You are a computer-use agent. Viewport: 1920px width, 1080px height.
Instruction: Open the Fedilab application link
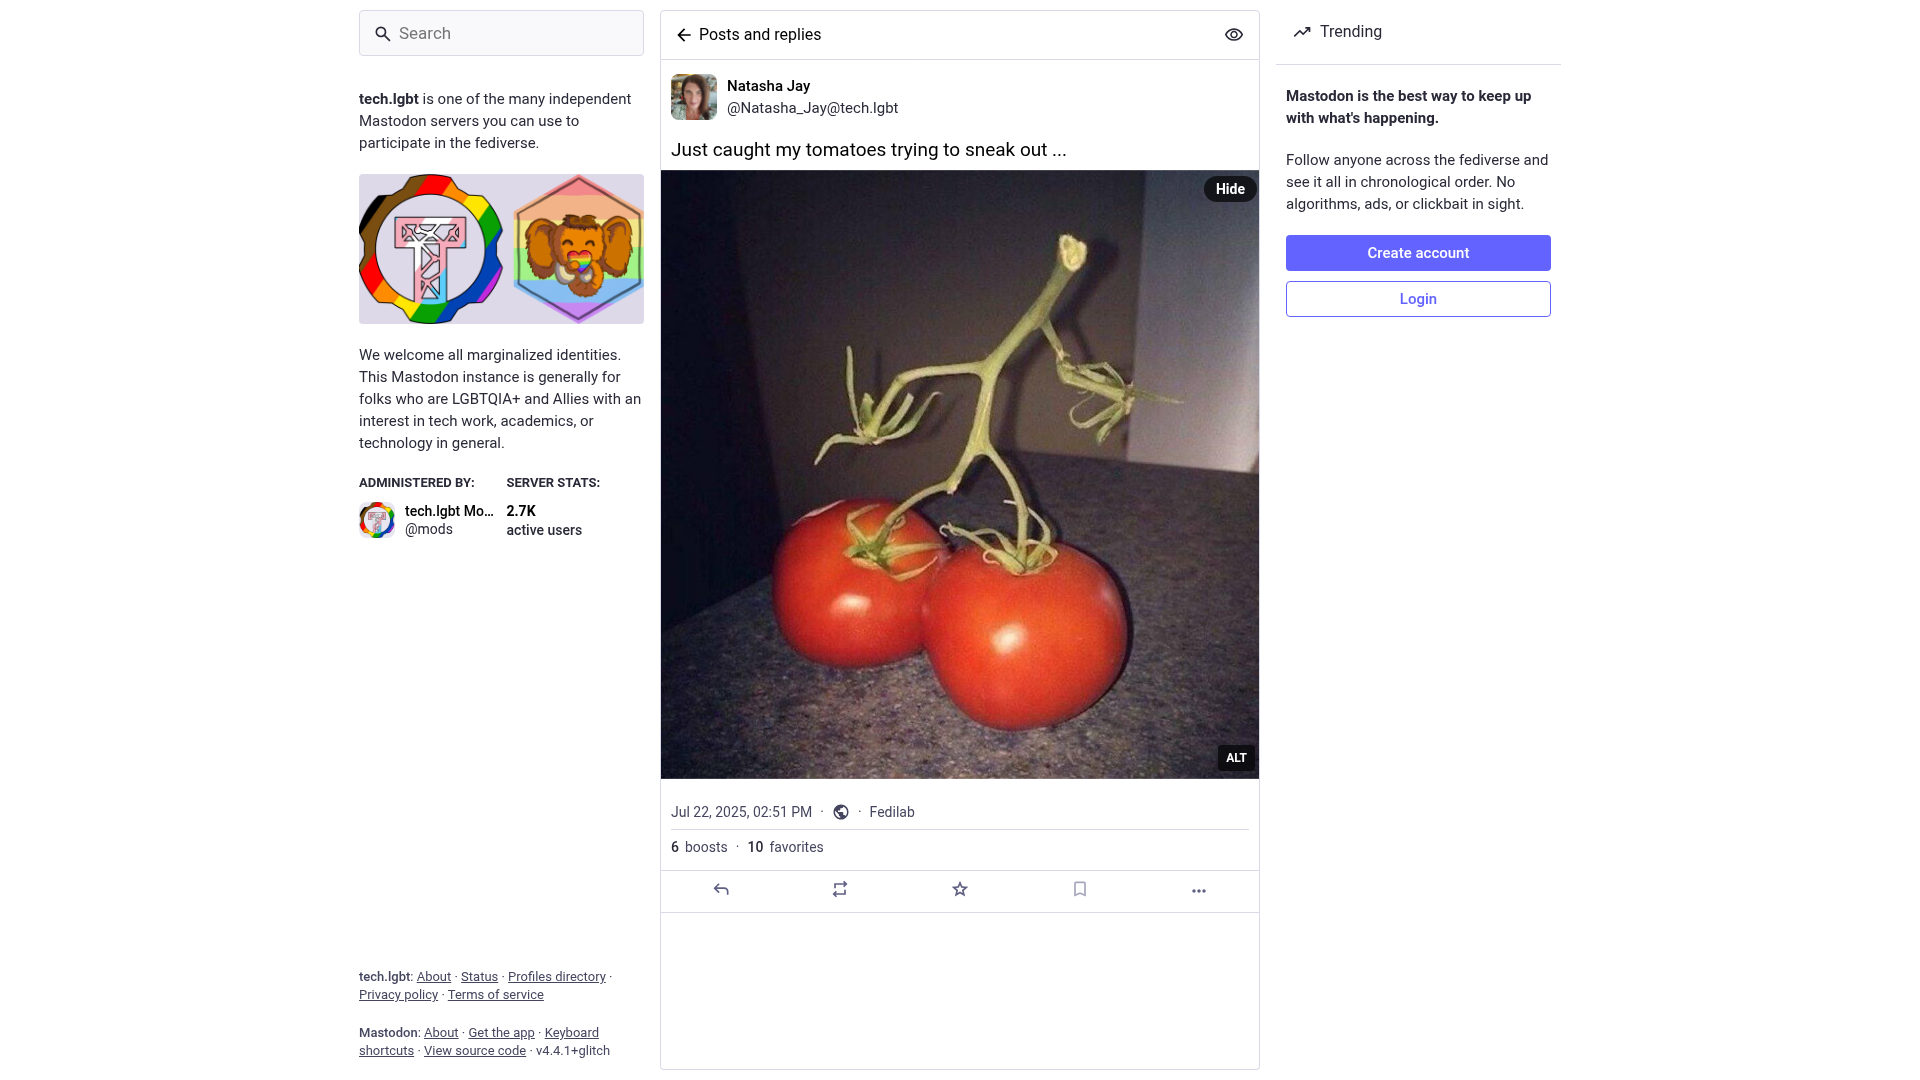coord(892,812)
